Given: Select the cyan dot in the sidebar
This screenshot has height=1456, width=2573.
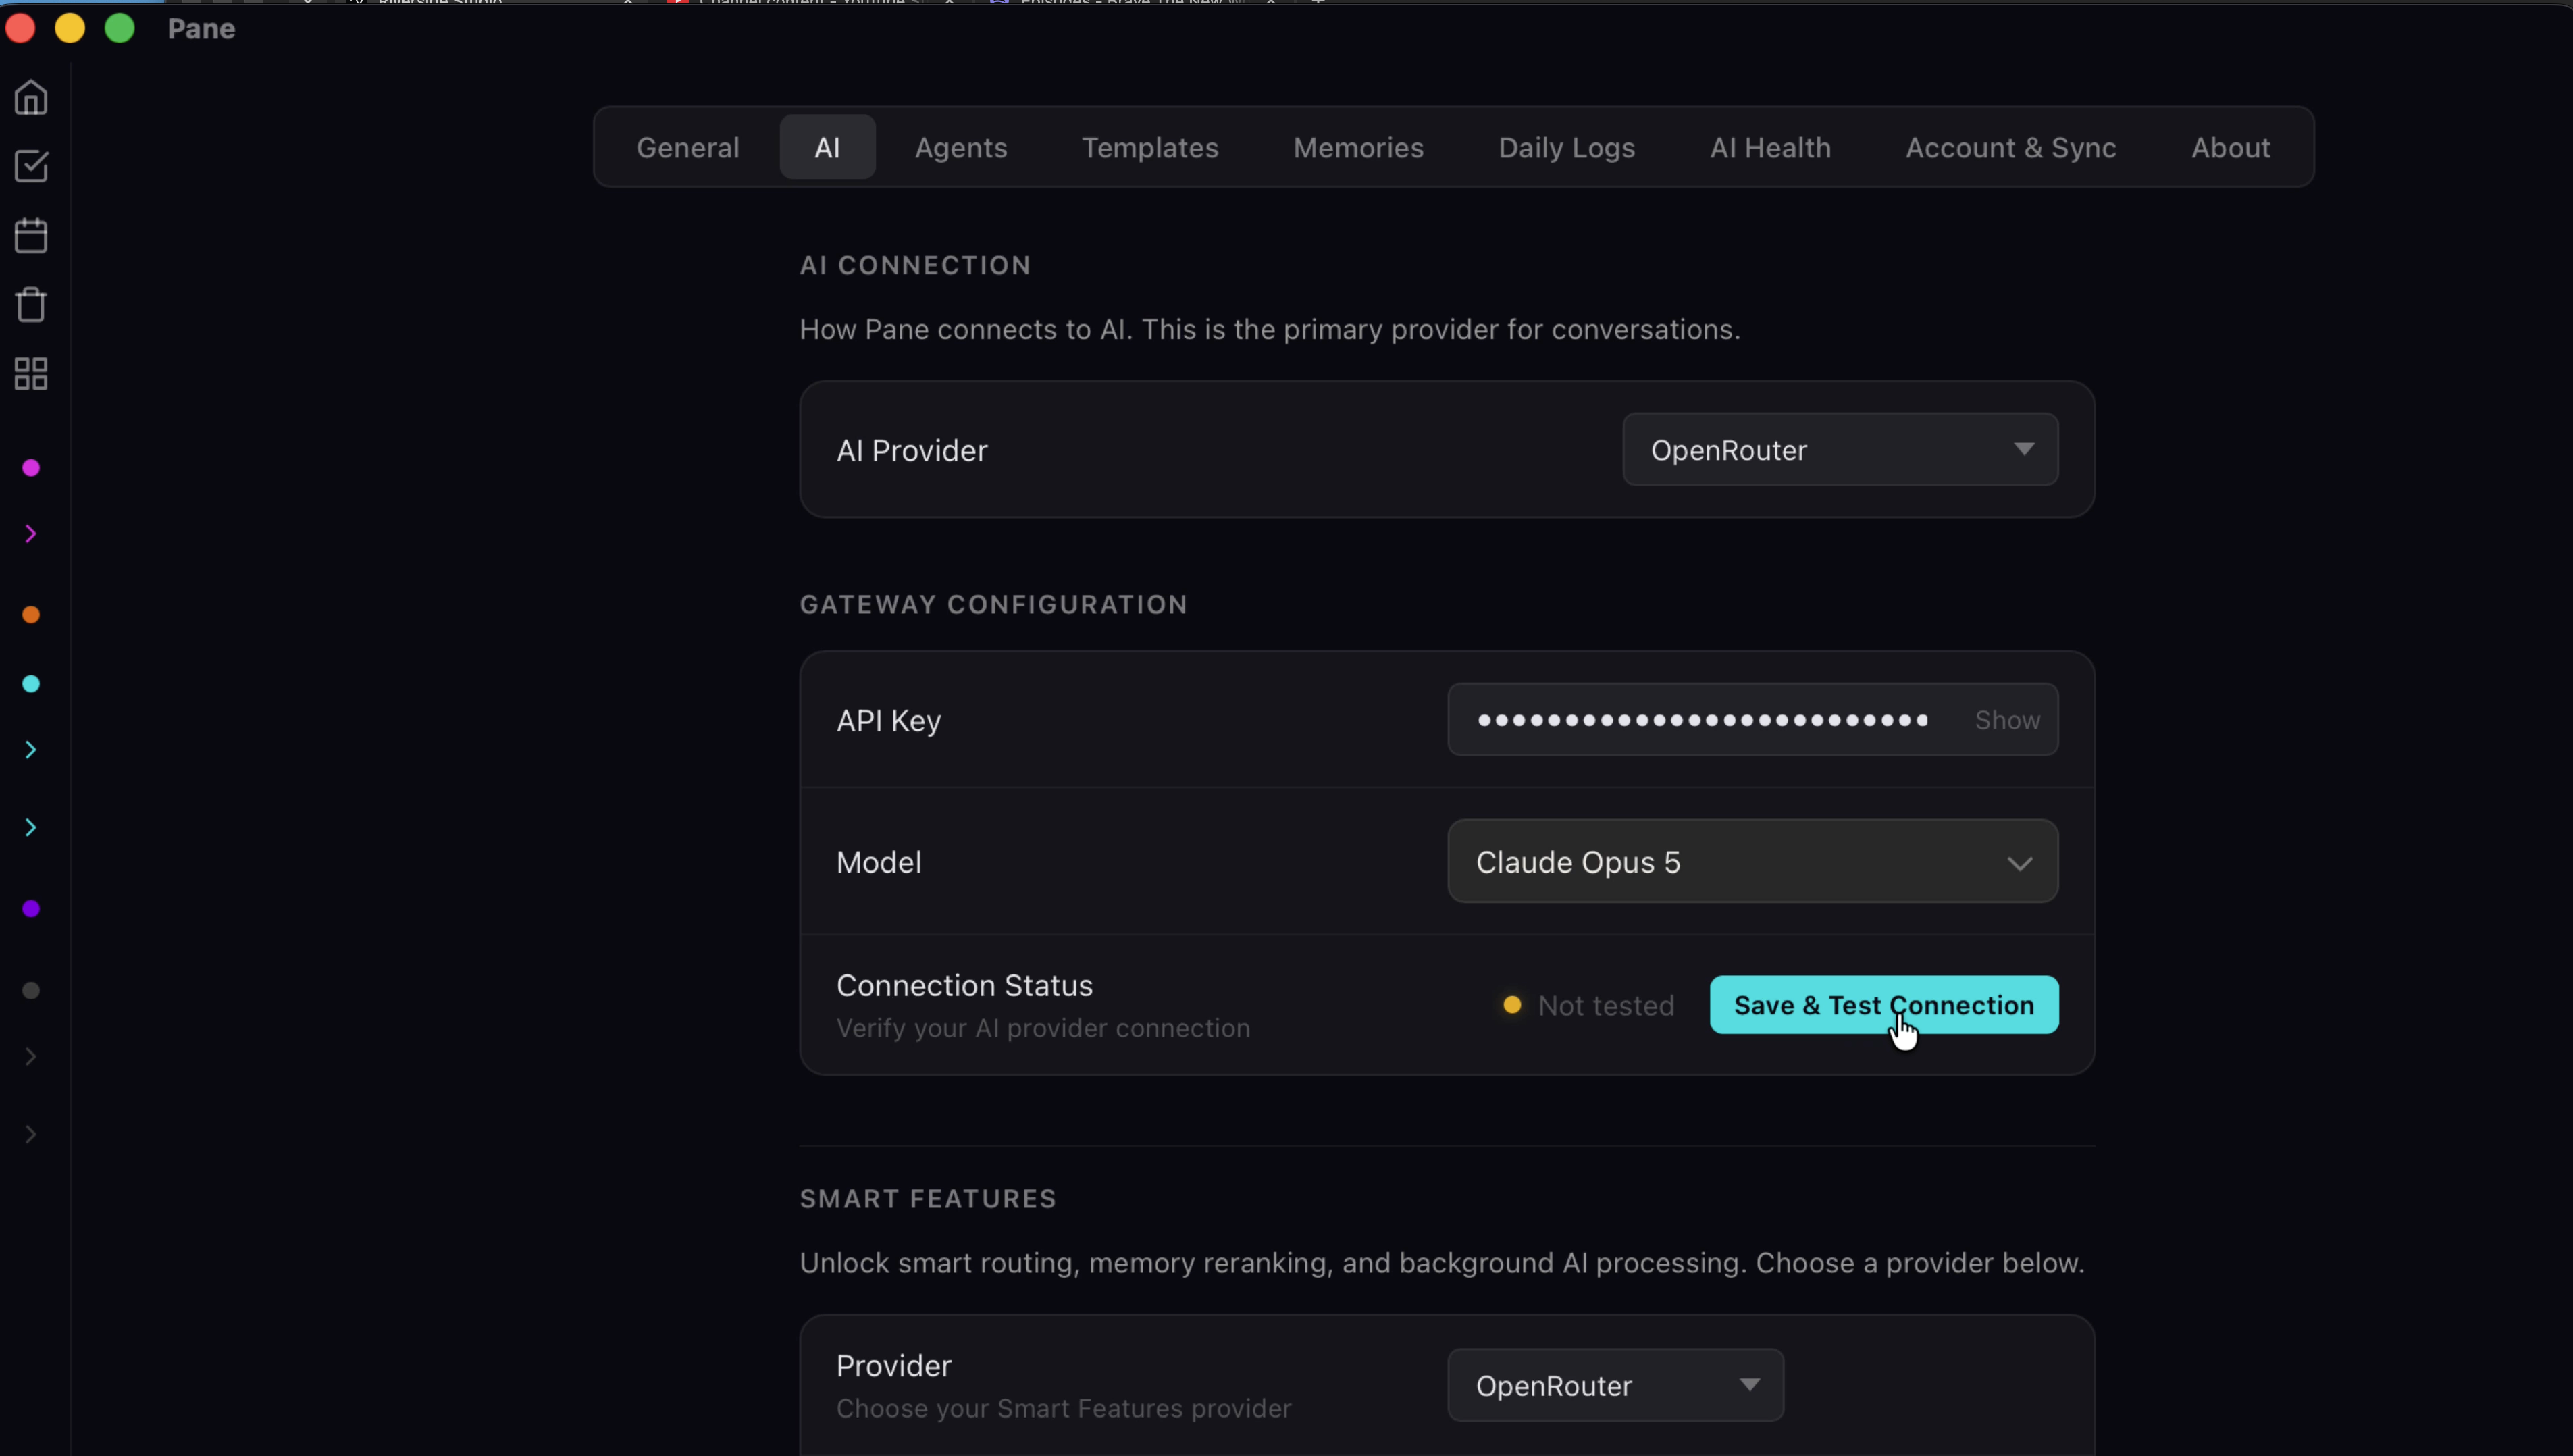Looking at the screenshot, I should pos(31,684).
